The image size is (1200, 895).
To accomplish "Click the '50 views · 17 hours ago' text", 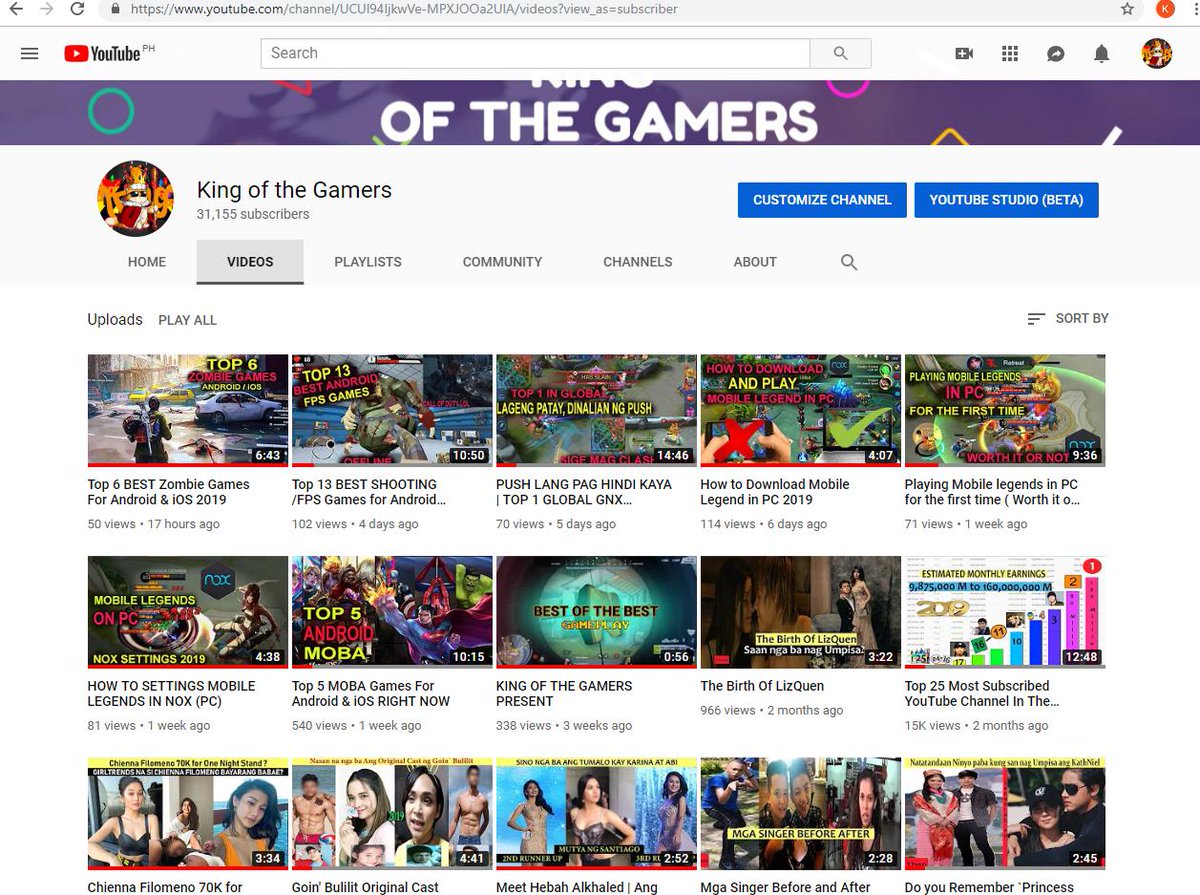I will (154, 524).
